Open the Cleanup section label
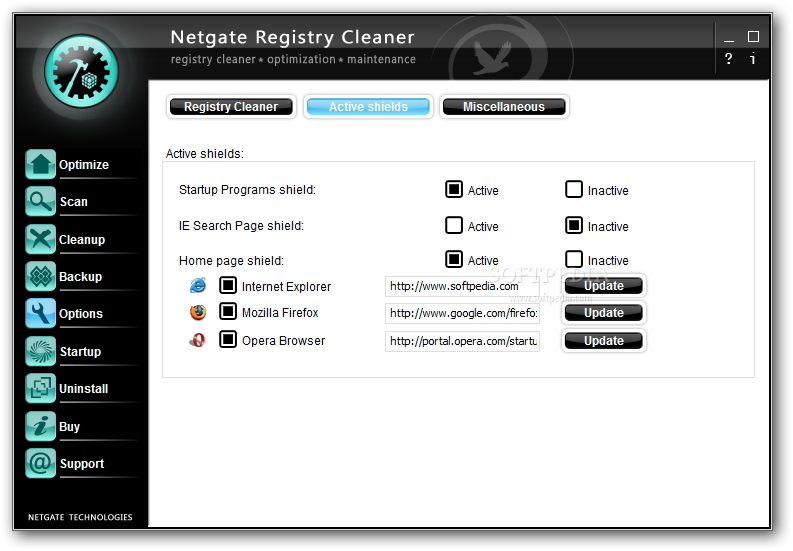This screenshot has height=551, width=793. click(82, 240)
